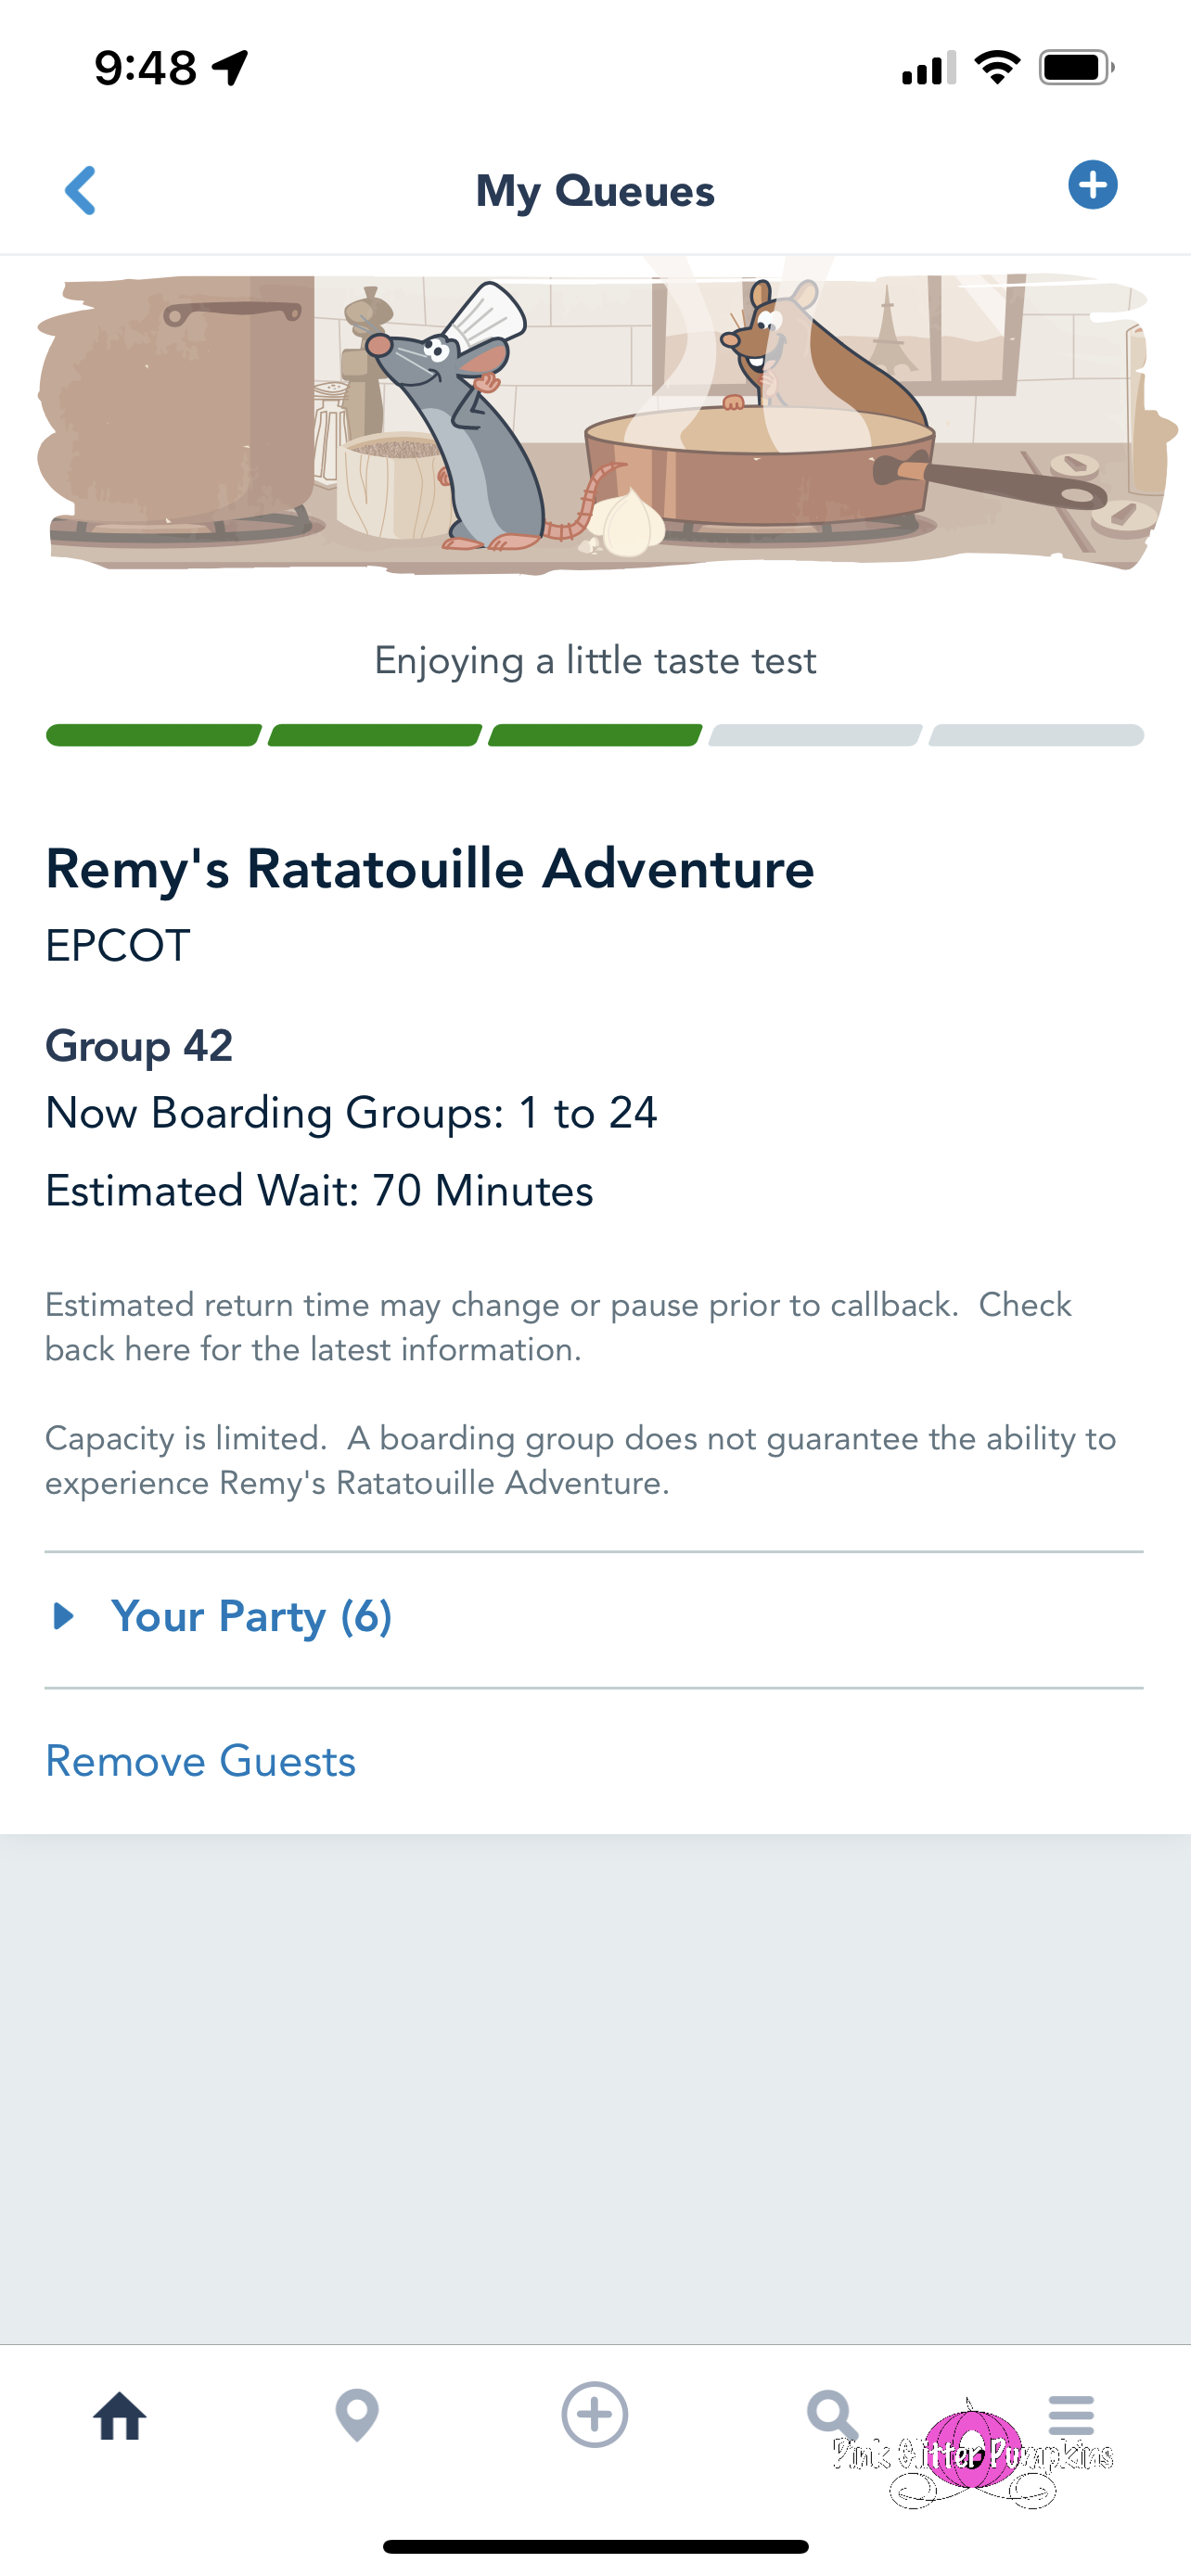This screenshot has height=2576, width=1191.
Task: Tap the Remy's Ratatouille Adventure title
Action: (430, 868)
